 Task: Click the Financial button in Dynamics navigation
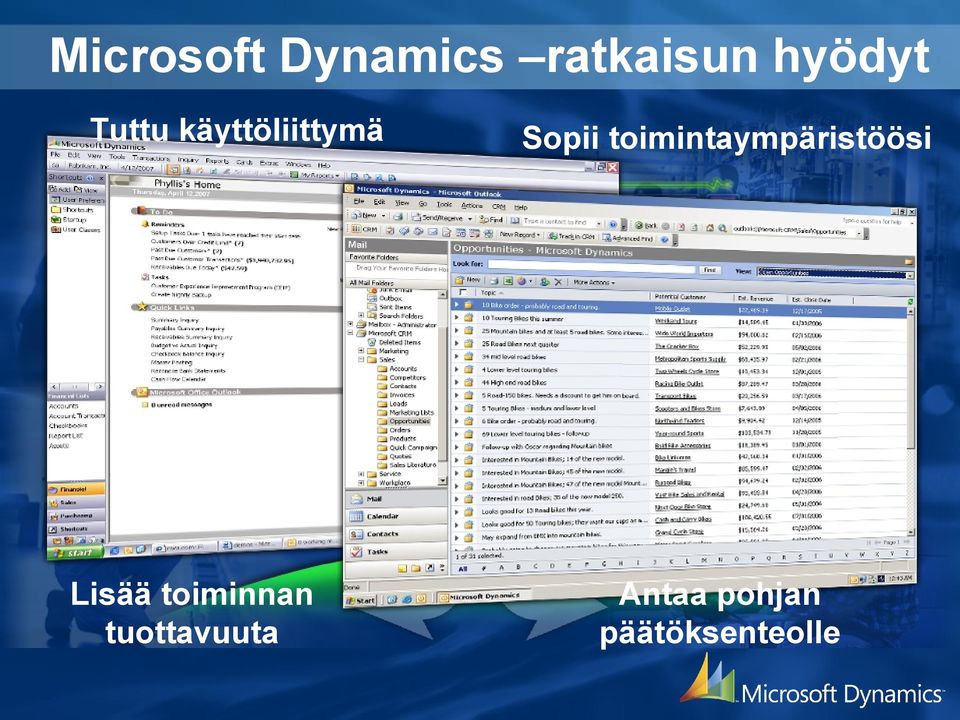[x=76, y=489]
